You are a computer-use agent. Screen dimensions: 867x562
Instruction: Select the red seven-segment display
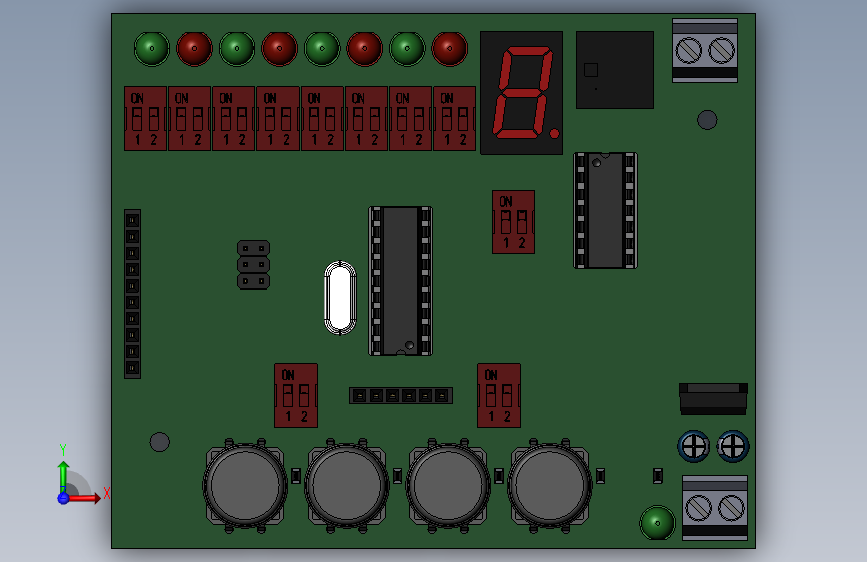(521, 92)
